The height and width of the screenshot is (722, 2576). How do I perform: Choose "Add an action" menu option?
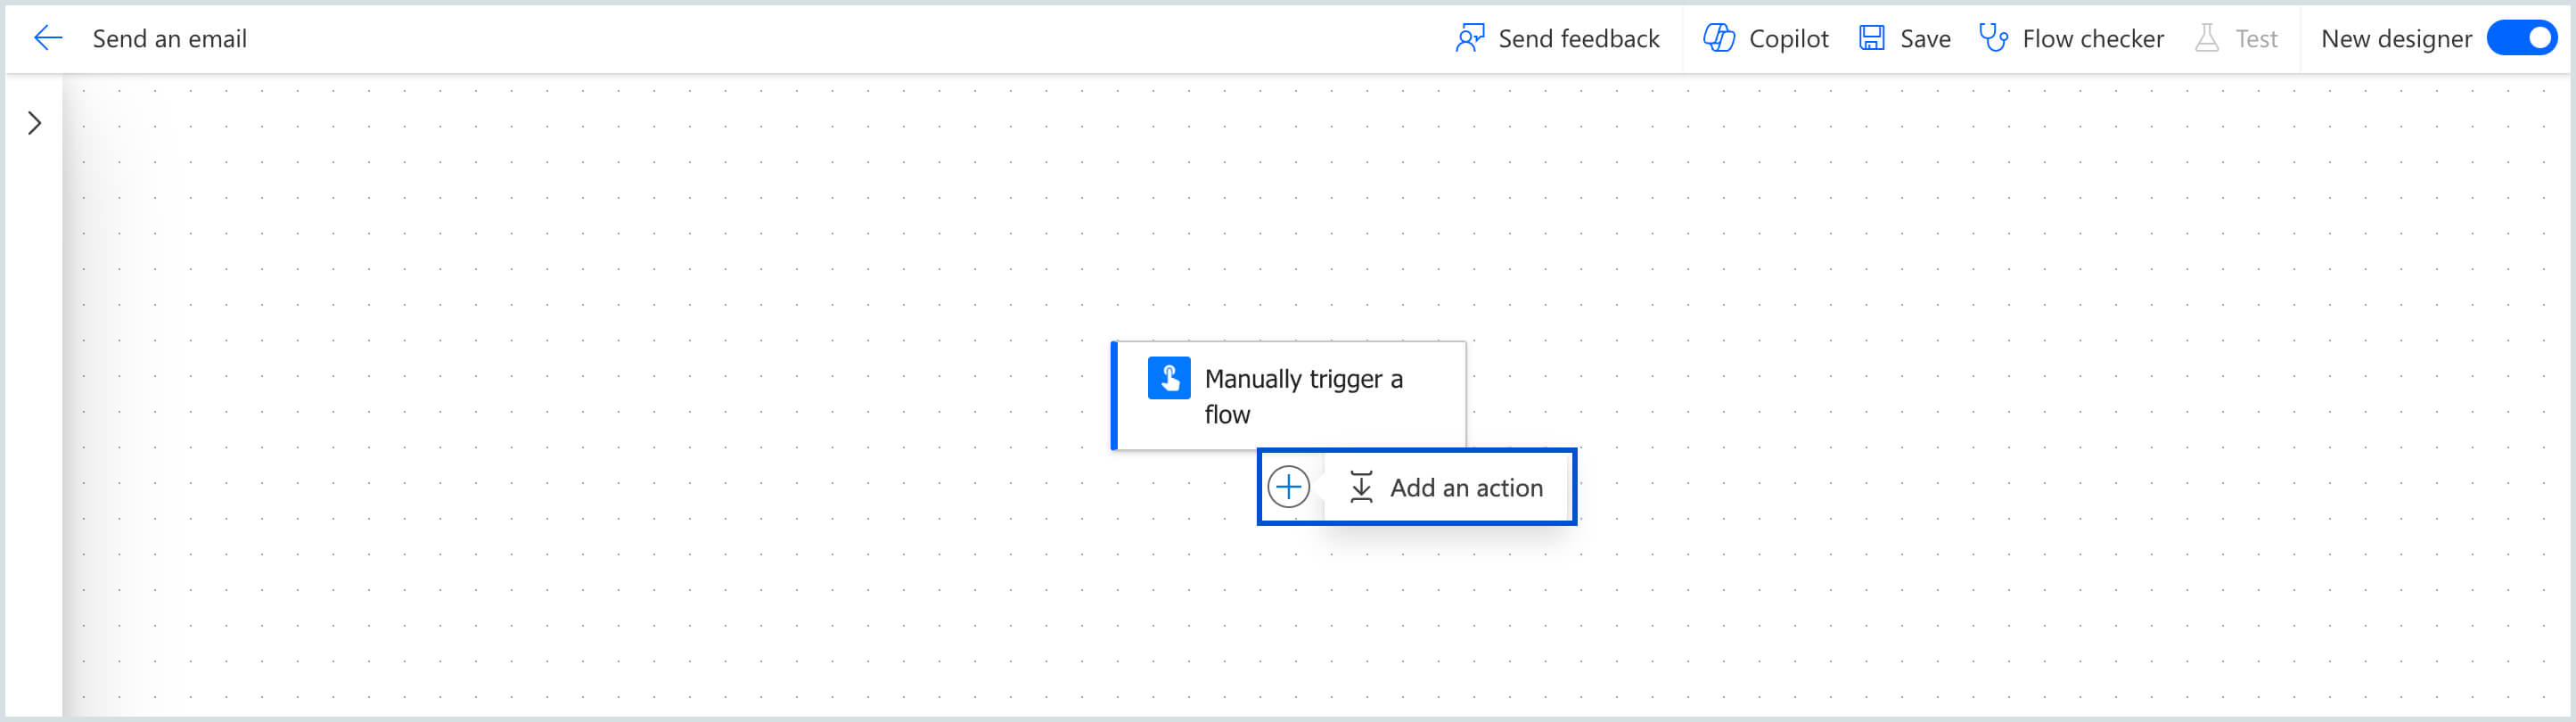click(x=1465, y=488)
